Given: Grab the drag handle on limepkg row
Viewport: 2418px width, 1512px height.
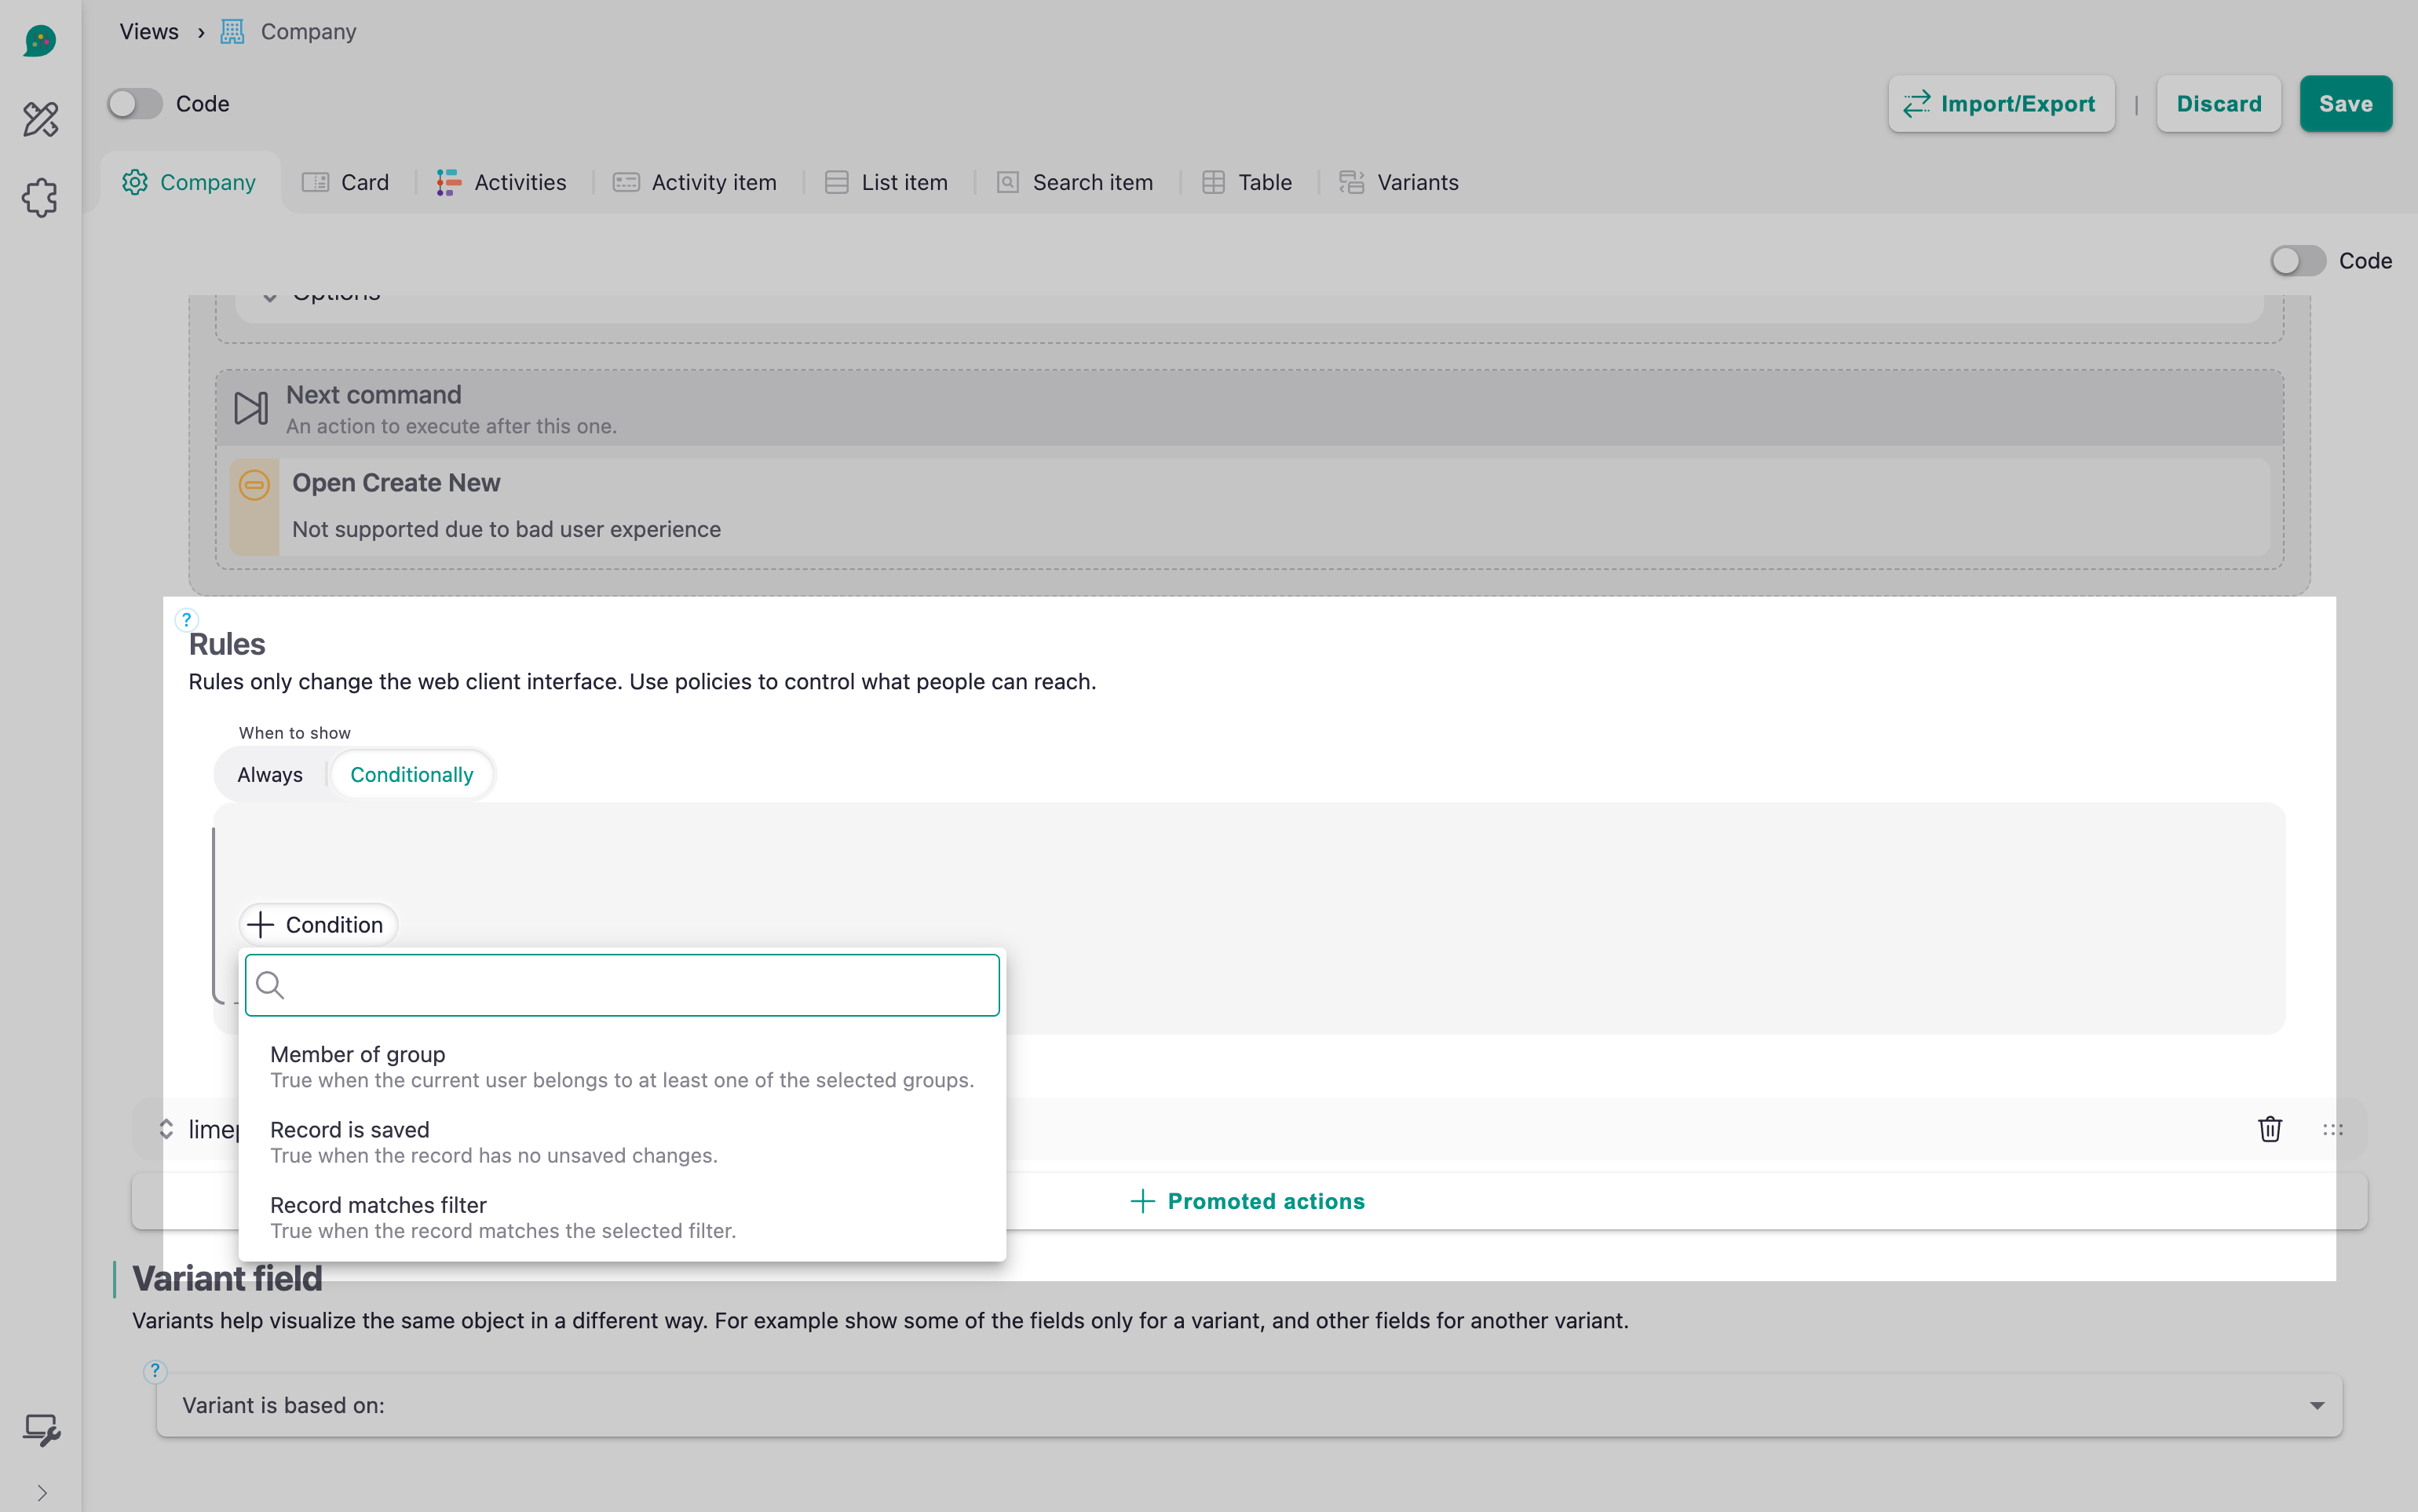Looking at the screenshot, I should pyautogui.click(x=2333, y=1129).
